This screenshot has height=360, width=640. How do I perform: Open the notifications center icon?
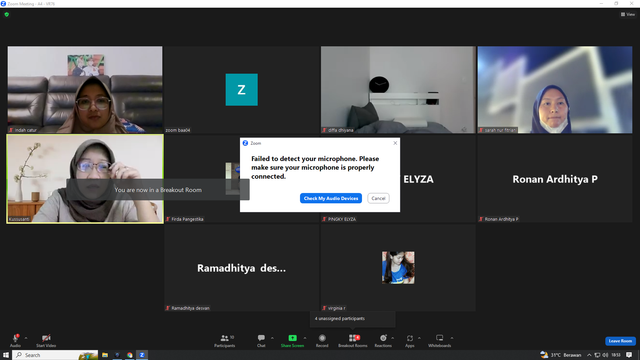tap(629, 355)
